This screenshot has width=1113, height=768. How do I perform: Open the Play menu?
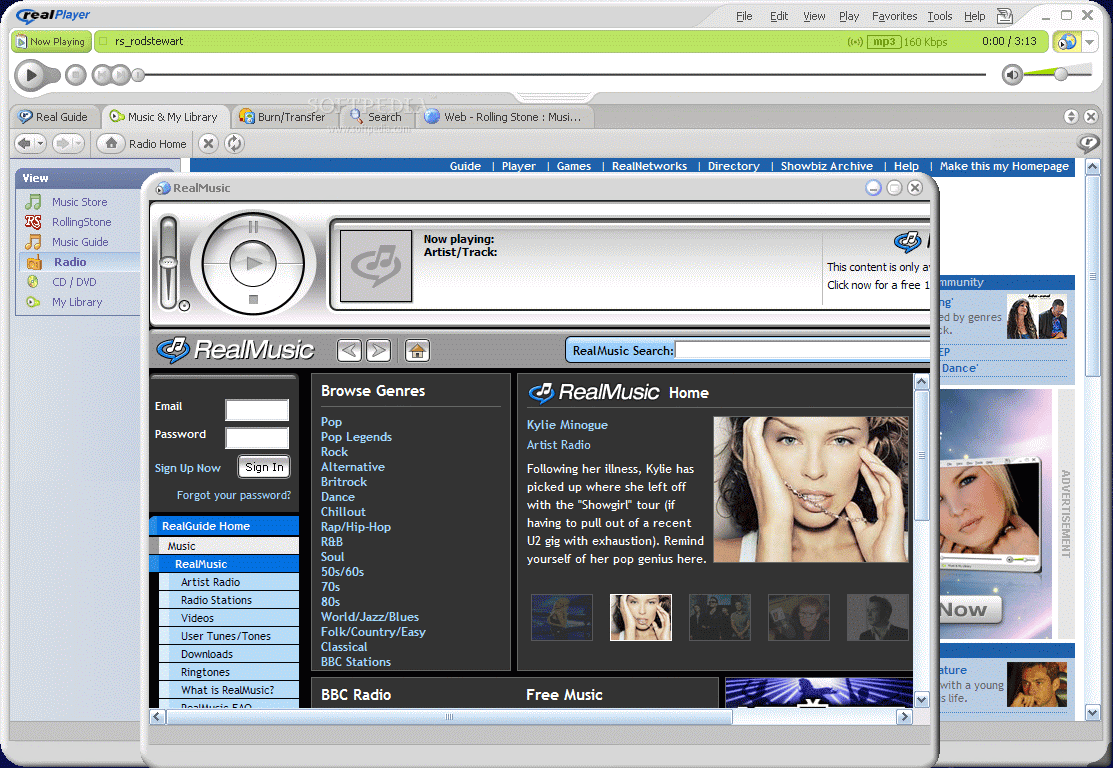pyautogui.click(x=849, y=16)
